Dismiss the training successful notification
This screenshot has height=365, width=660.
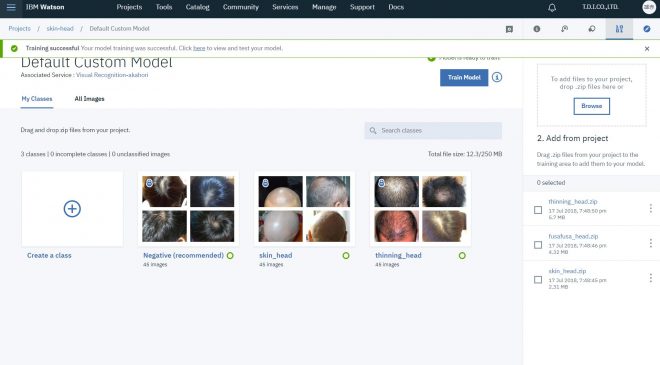pos(647,49)
